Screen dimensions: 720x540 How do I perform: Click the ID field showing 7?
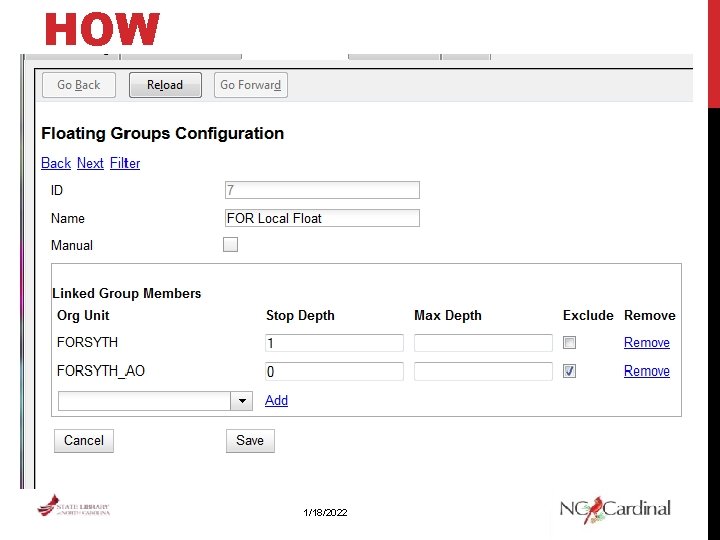coord(322,190)
